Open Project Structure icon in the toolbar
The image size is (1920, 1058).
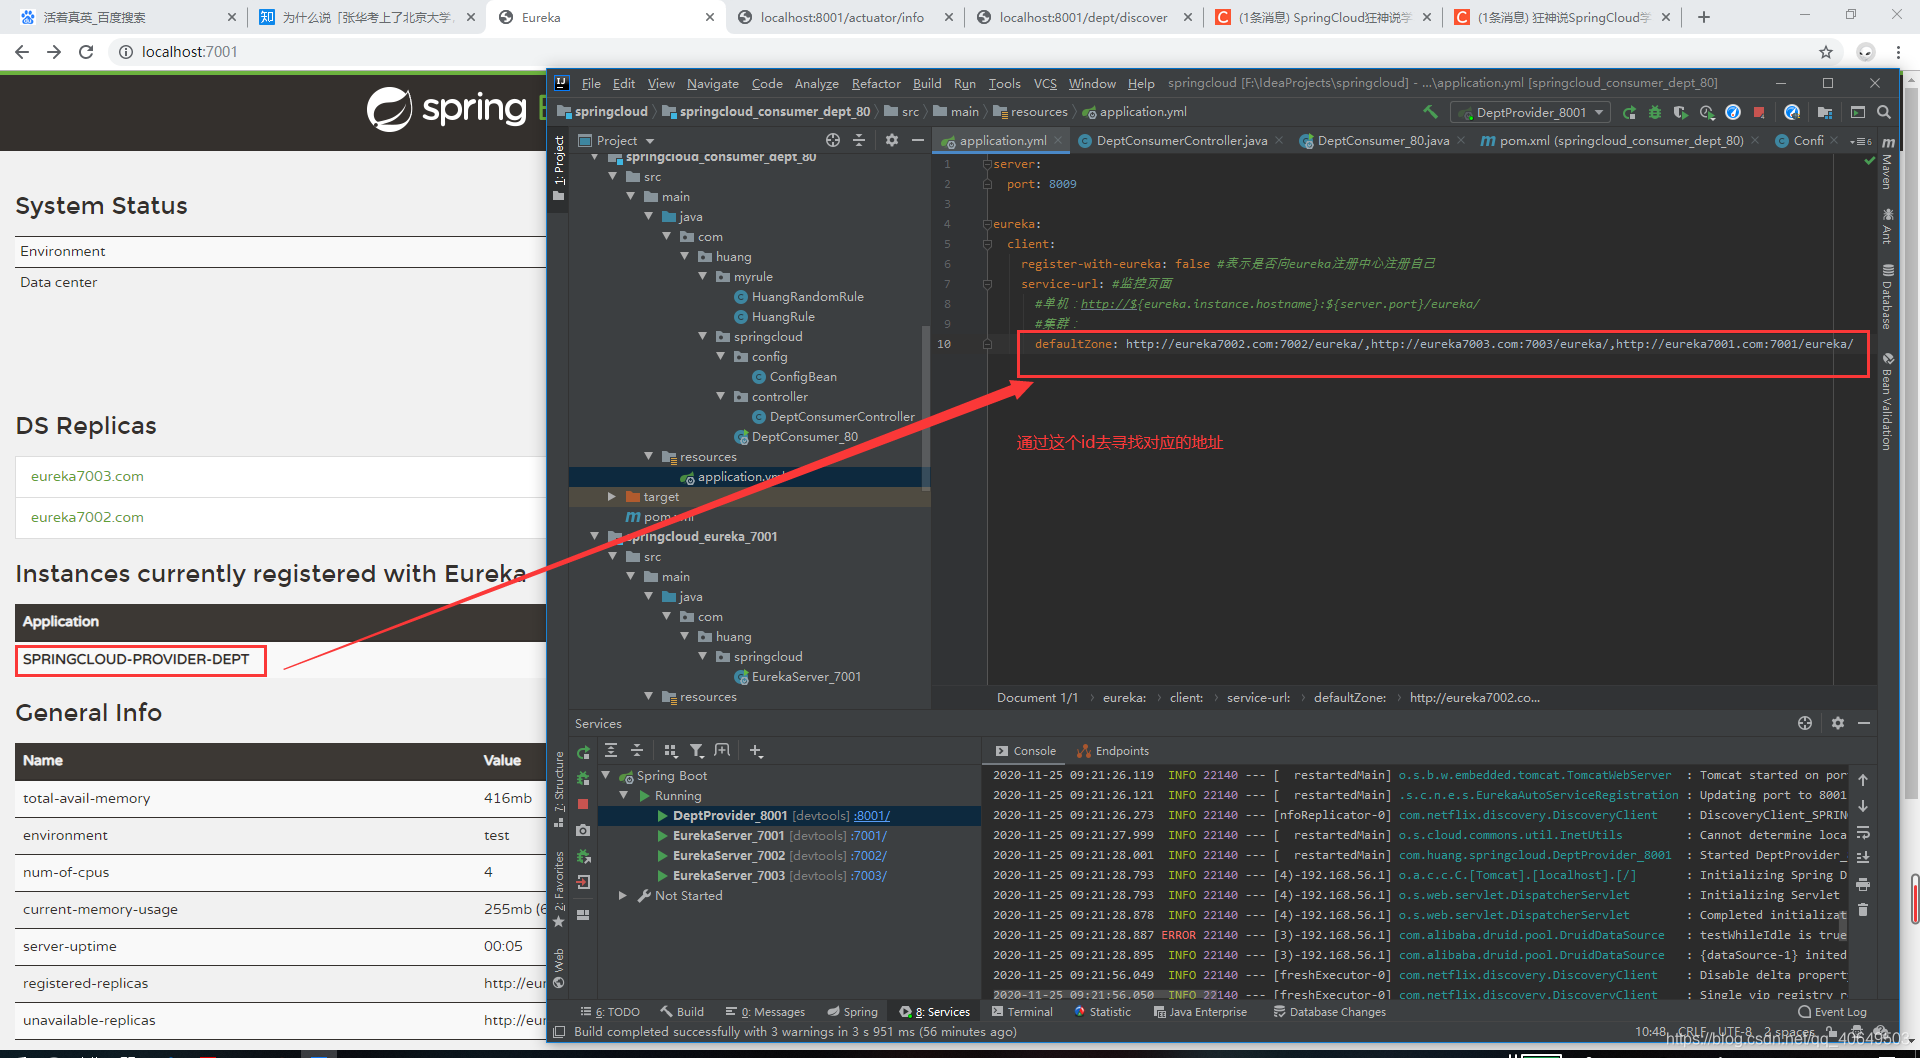click(1825, 112)
